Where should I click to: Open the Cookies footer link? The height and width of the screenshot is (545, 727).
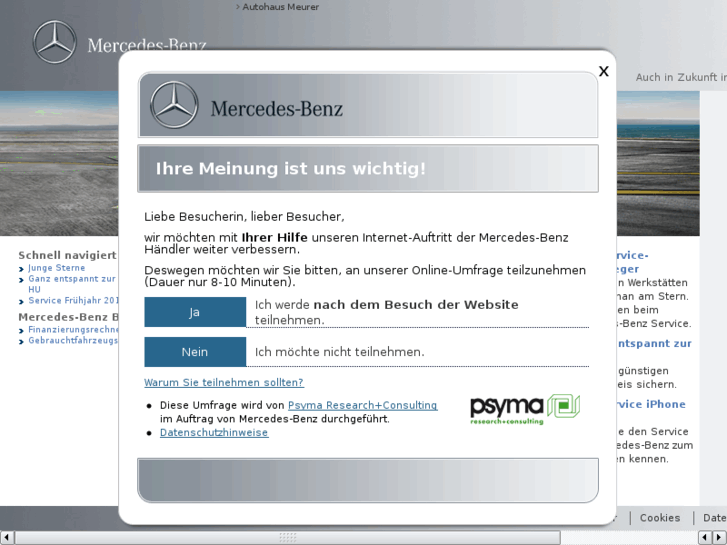pyautogui.click(x=660, y=518)
